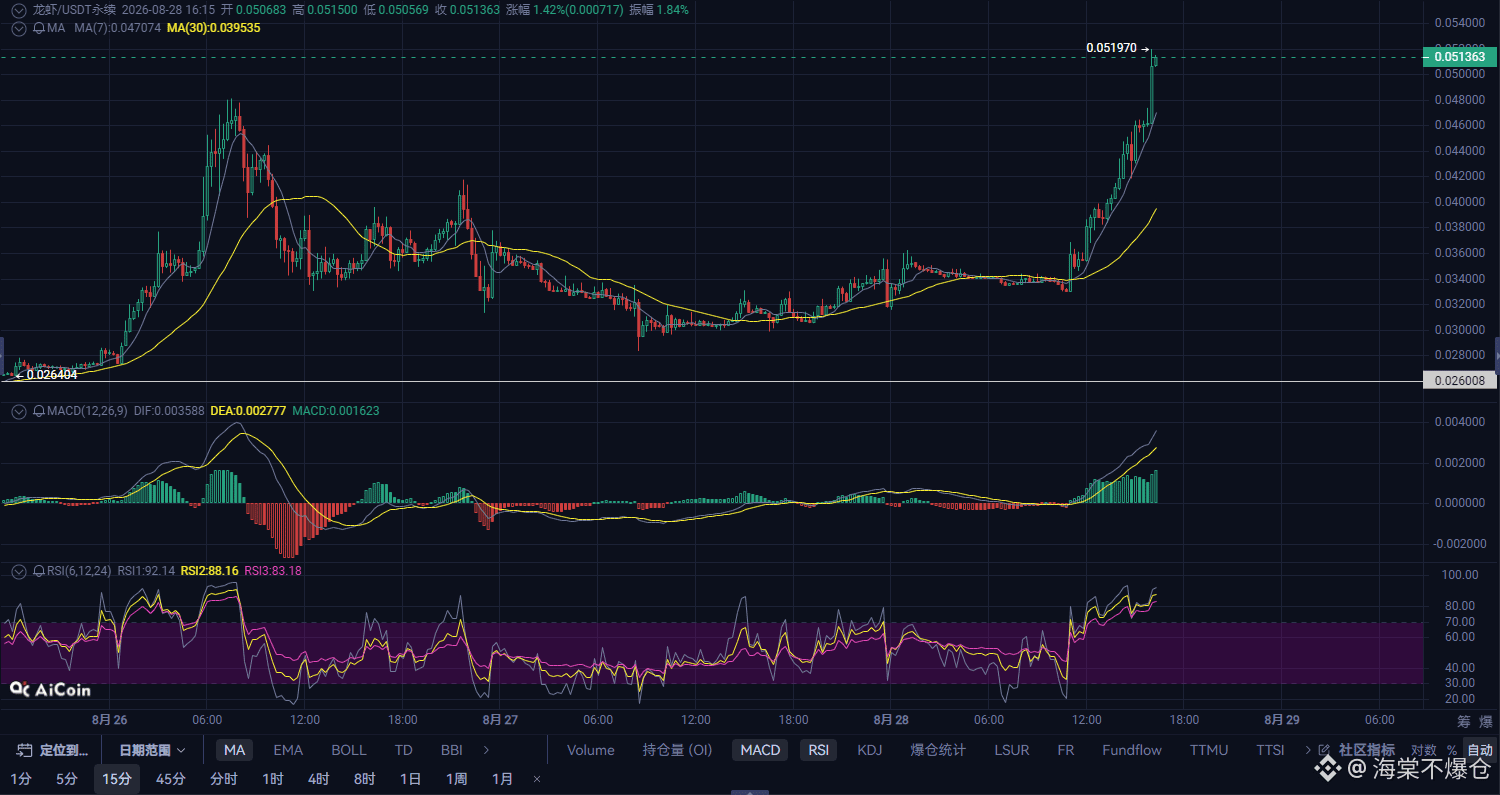Collapse the RSI indicator panel
The width and height of the screenshot is (1500, 795).
pos(18,571)
